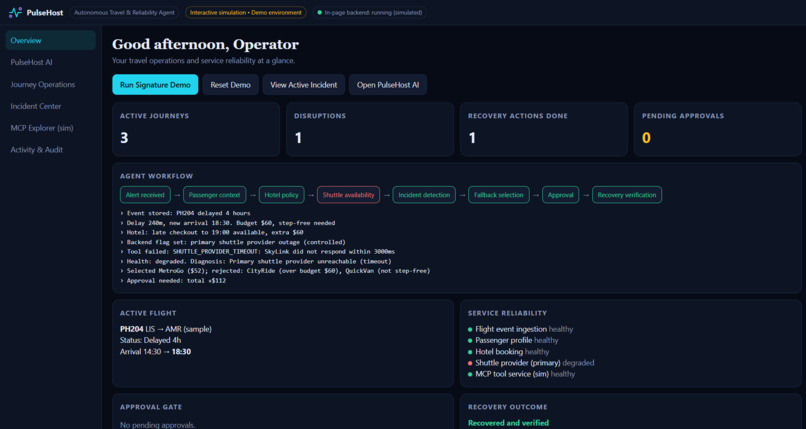The width and height of the screenshot is (806, 429).
Task: Click the Pending Approvals card
Action: click(x=718, y=129)
